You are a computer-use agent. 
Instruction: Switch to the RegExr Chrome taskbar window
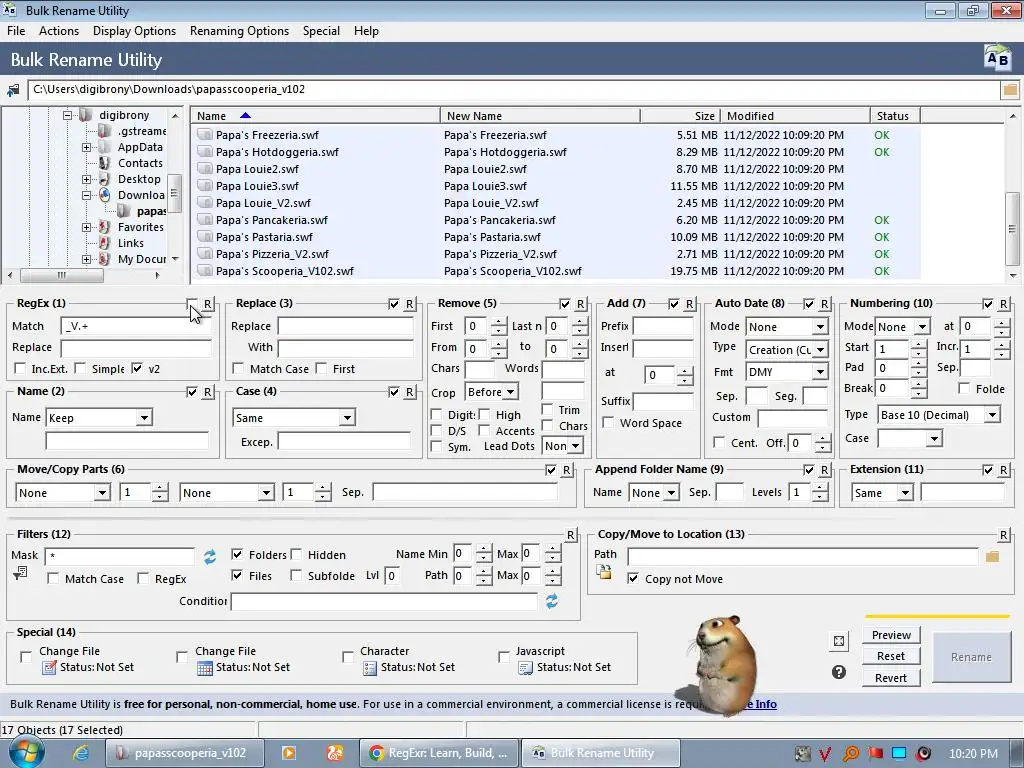tap(439, 753)
